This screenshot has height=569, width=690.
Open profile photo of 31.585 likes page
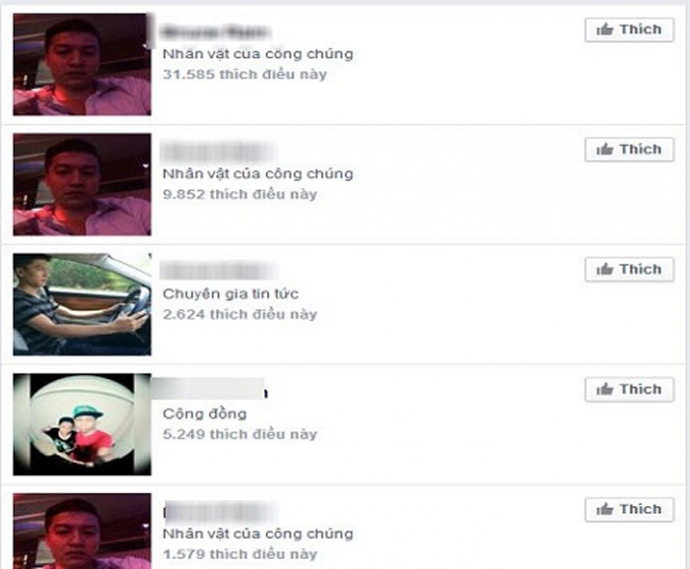click(x=82, y=65)
